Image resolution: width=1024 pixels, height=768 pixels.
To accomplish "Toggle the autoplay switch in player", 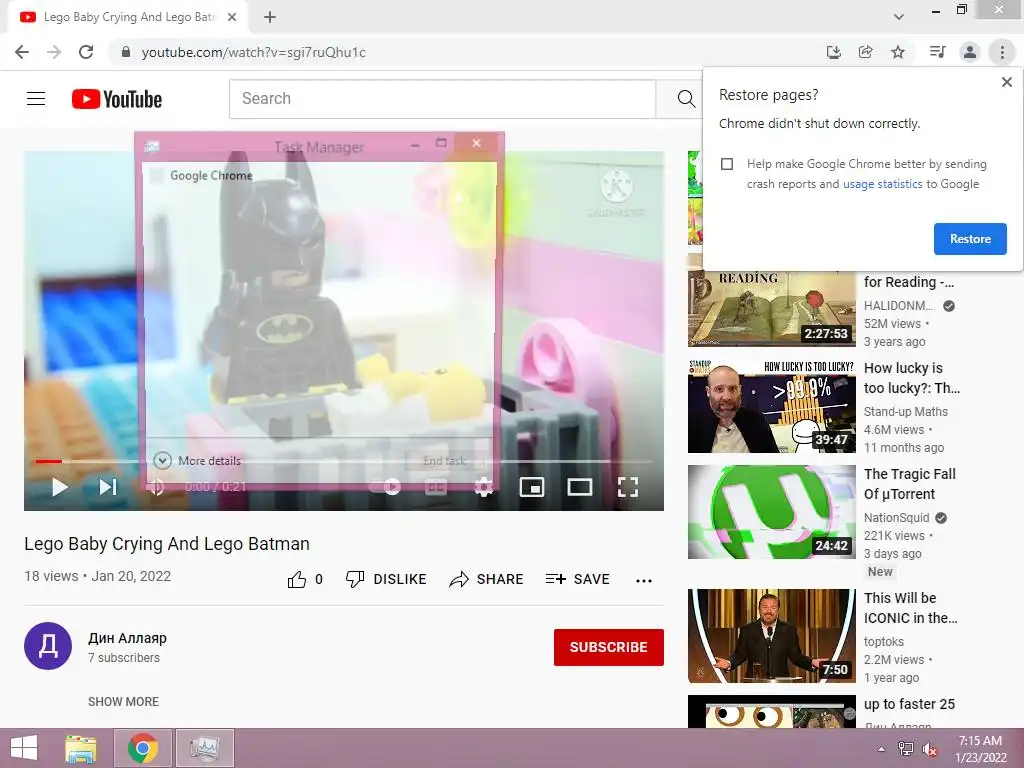I will pyautogui.click(x=385, y=487).
